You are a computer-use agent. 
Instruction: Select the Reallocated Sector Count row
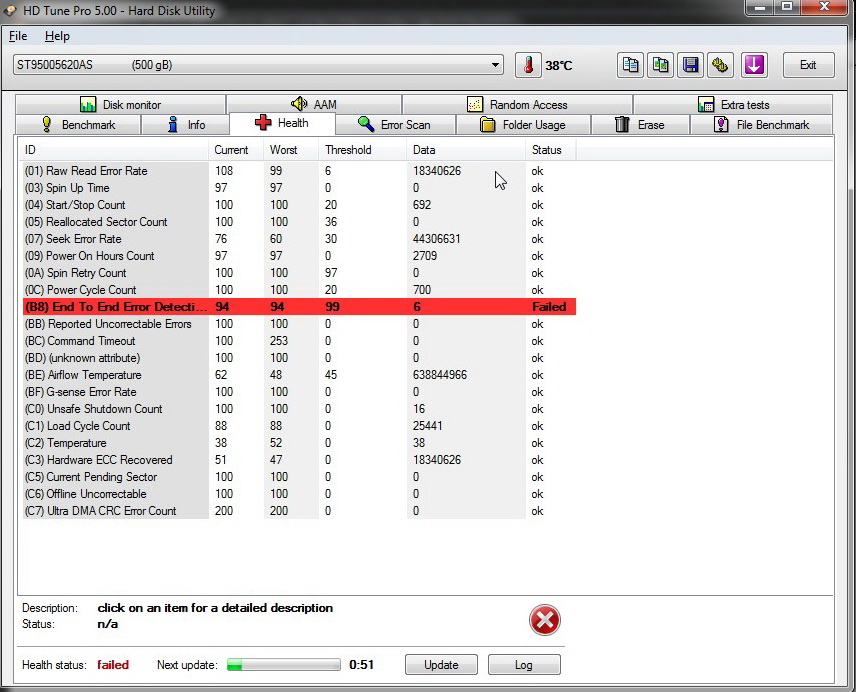(299, 222)
